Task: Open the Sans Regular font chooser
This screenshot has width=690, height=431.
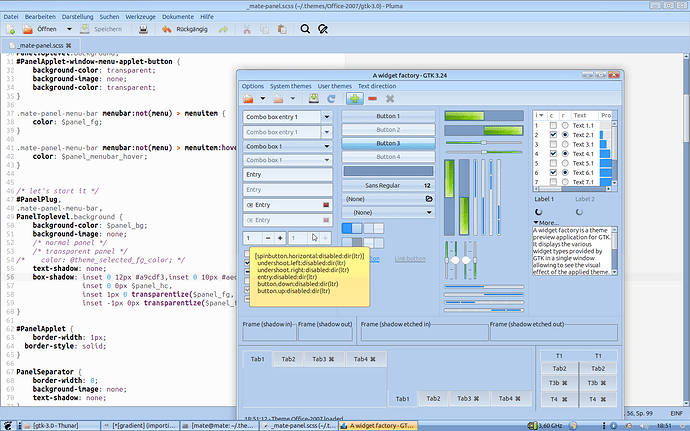Action: [x=388, y=185]
